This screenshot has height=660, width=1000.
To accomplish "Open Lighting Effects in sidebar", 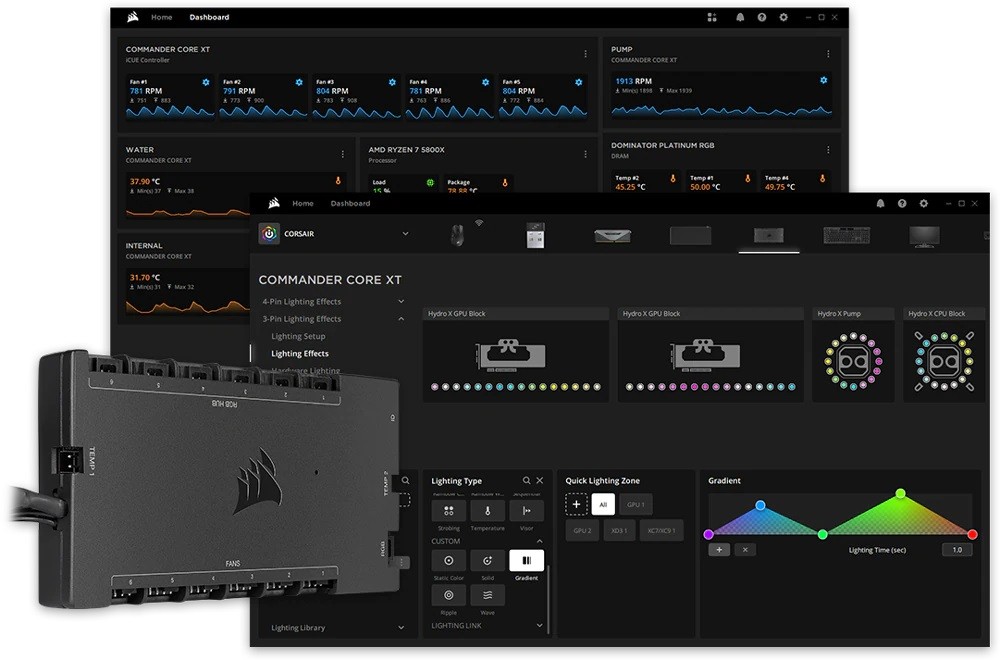I will 300,353.
